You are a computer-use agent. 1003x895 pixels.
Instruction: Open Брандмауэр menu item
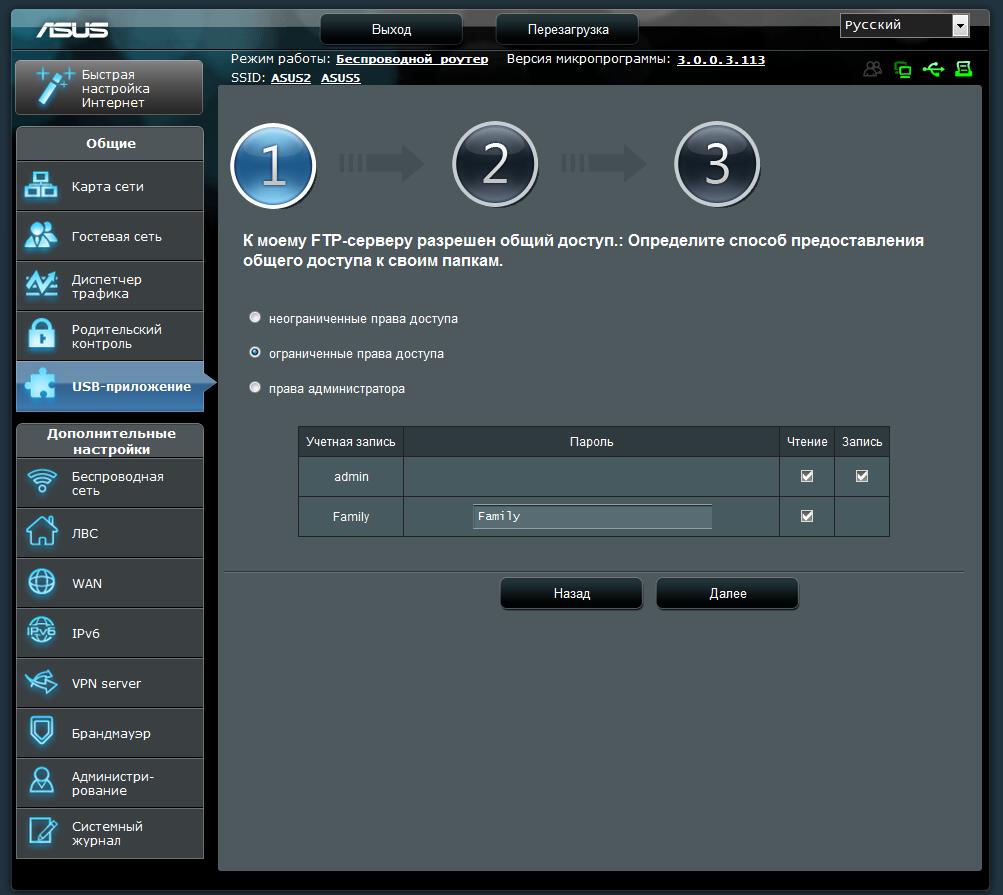pos(109,733)
